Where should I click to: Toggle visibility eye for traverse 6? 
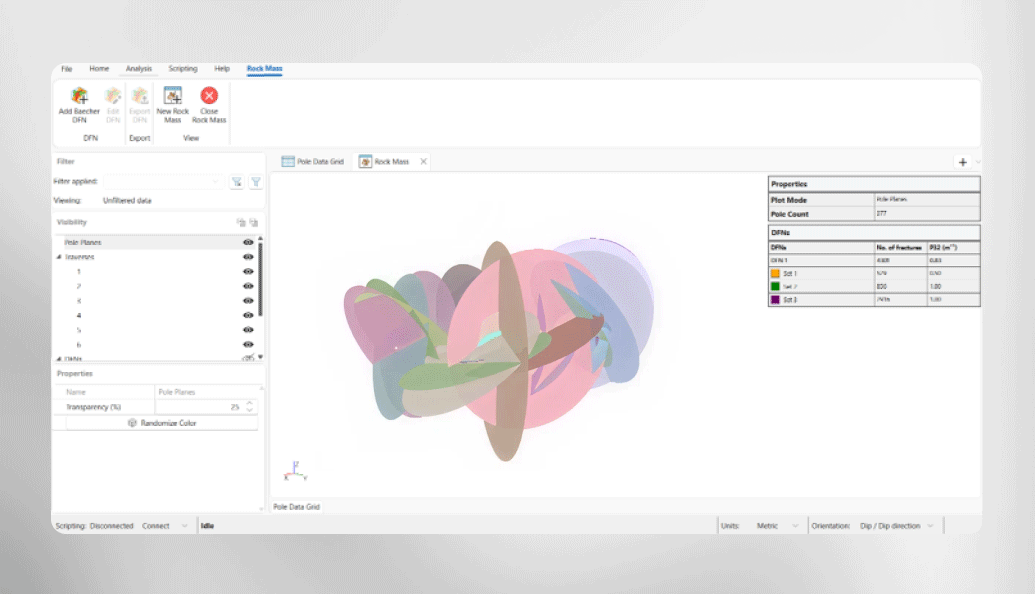248,344
